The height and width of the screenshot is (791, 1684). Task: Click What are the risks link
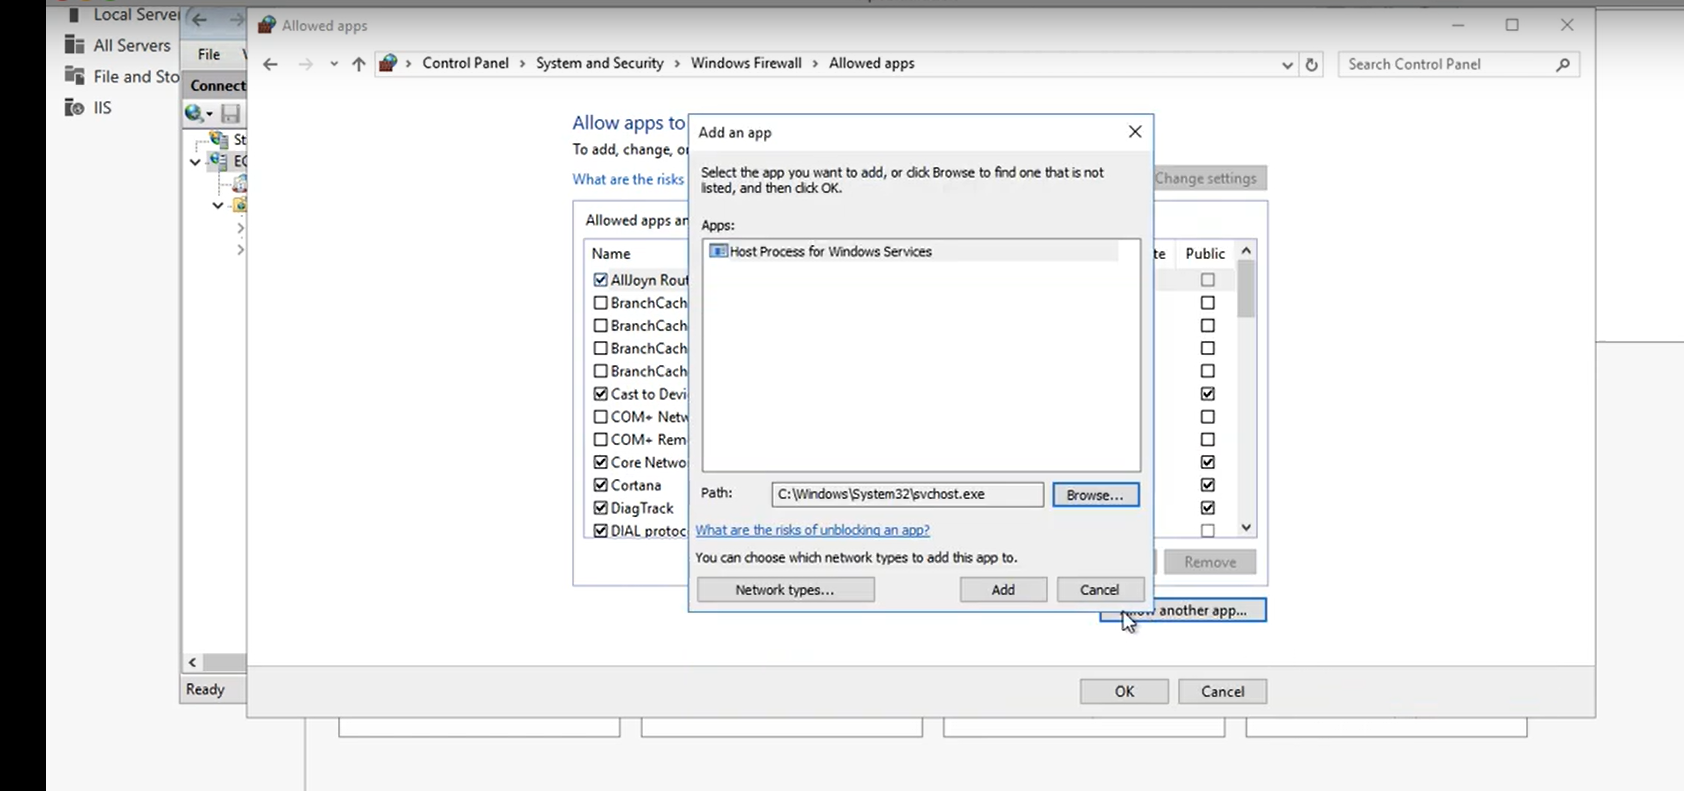point(628,179)
